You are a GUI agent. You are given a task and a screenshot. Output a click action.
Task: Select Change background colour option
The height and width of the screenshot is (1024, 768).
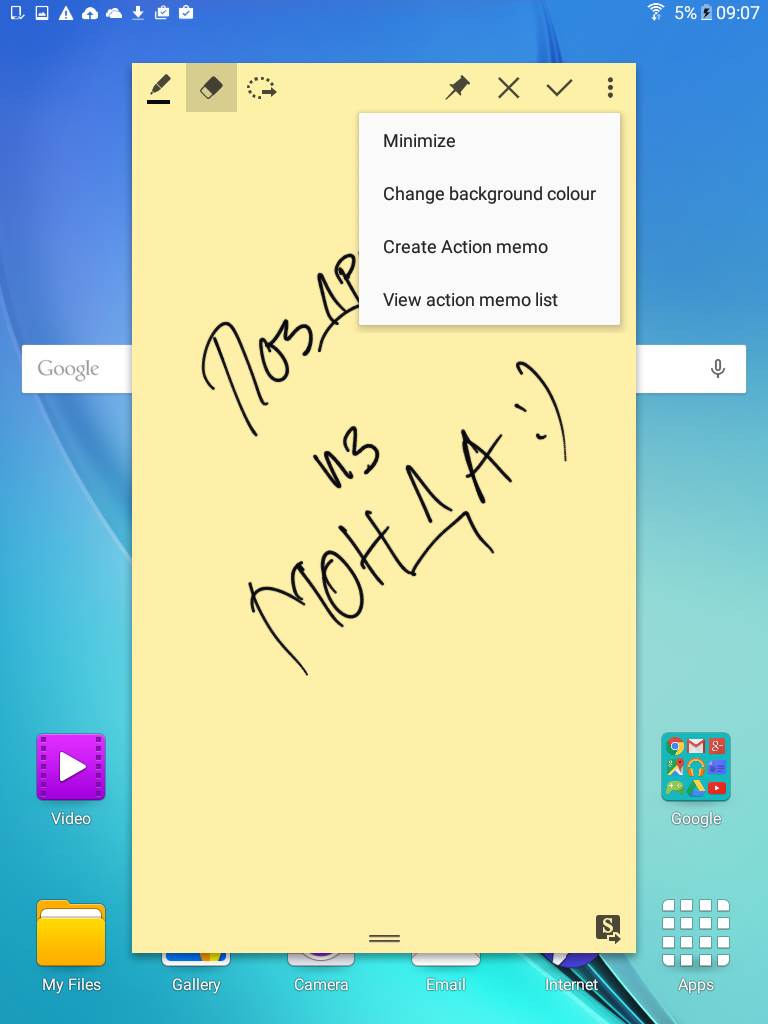coord(489,194)
